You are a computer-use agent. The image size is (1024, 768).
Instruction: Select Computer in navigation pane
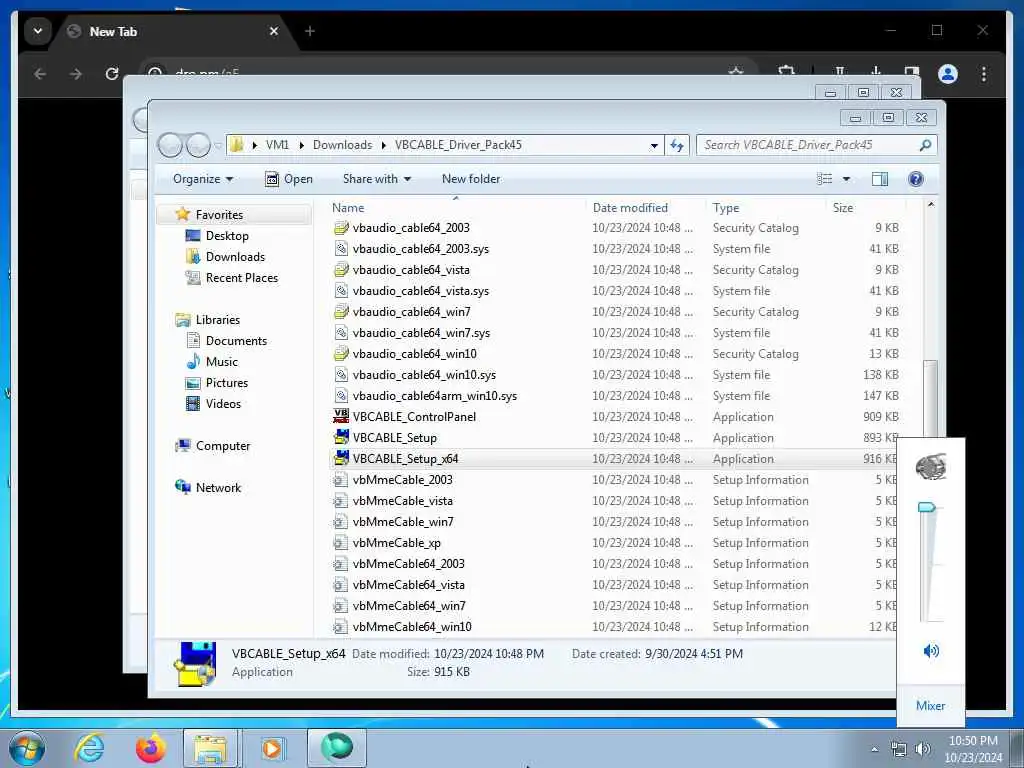tap(223, 445)
